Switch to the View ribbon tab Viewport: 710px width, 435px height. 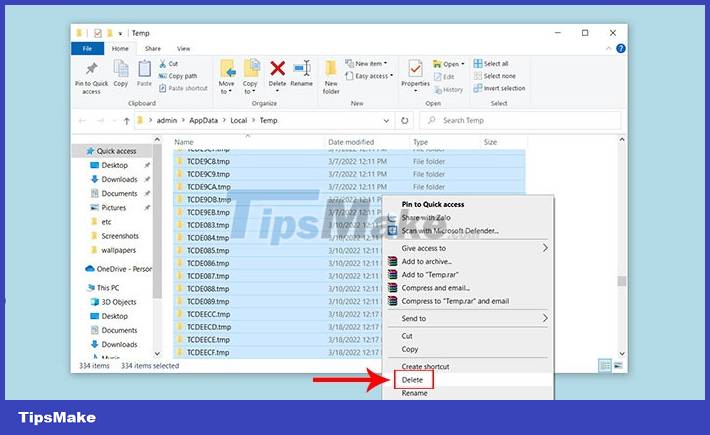tap(183, 48)
